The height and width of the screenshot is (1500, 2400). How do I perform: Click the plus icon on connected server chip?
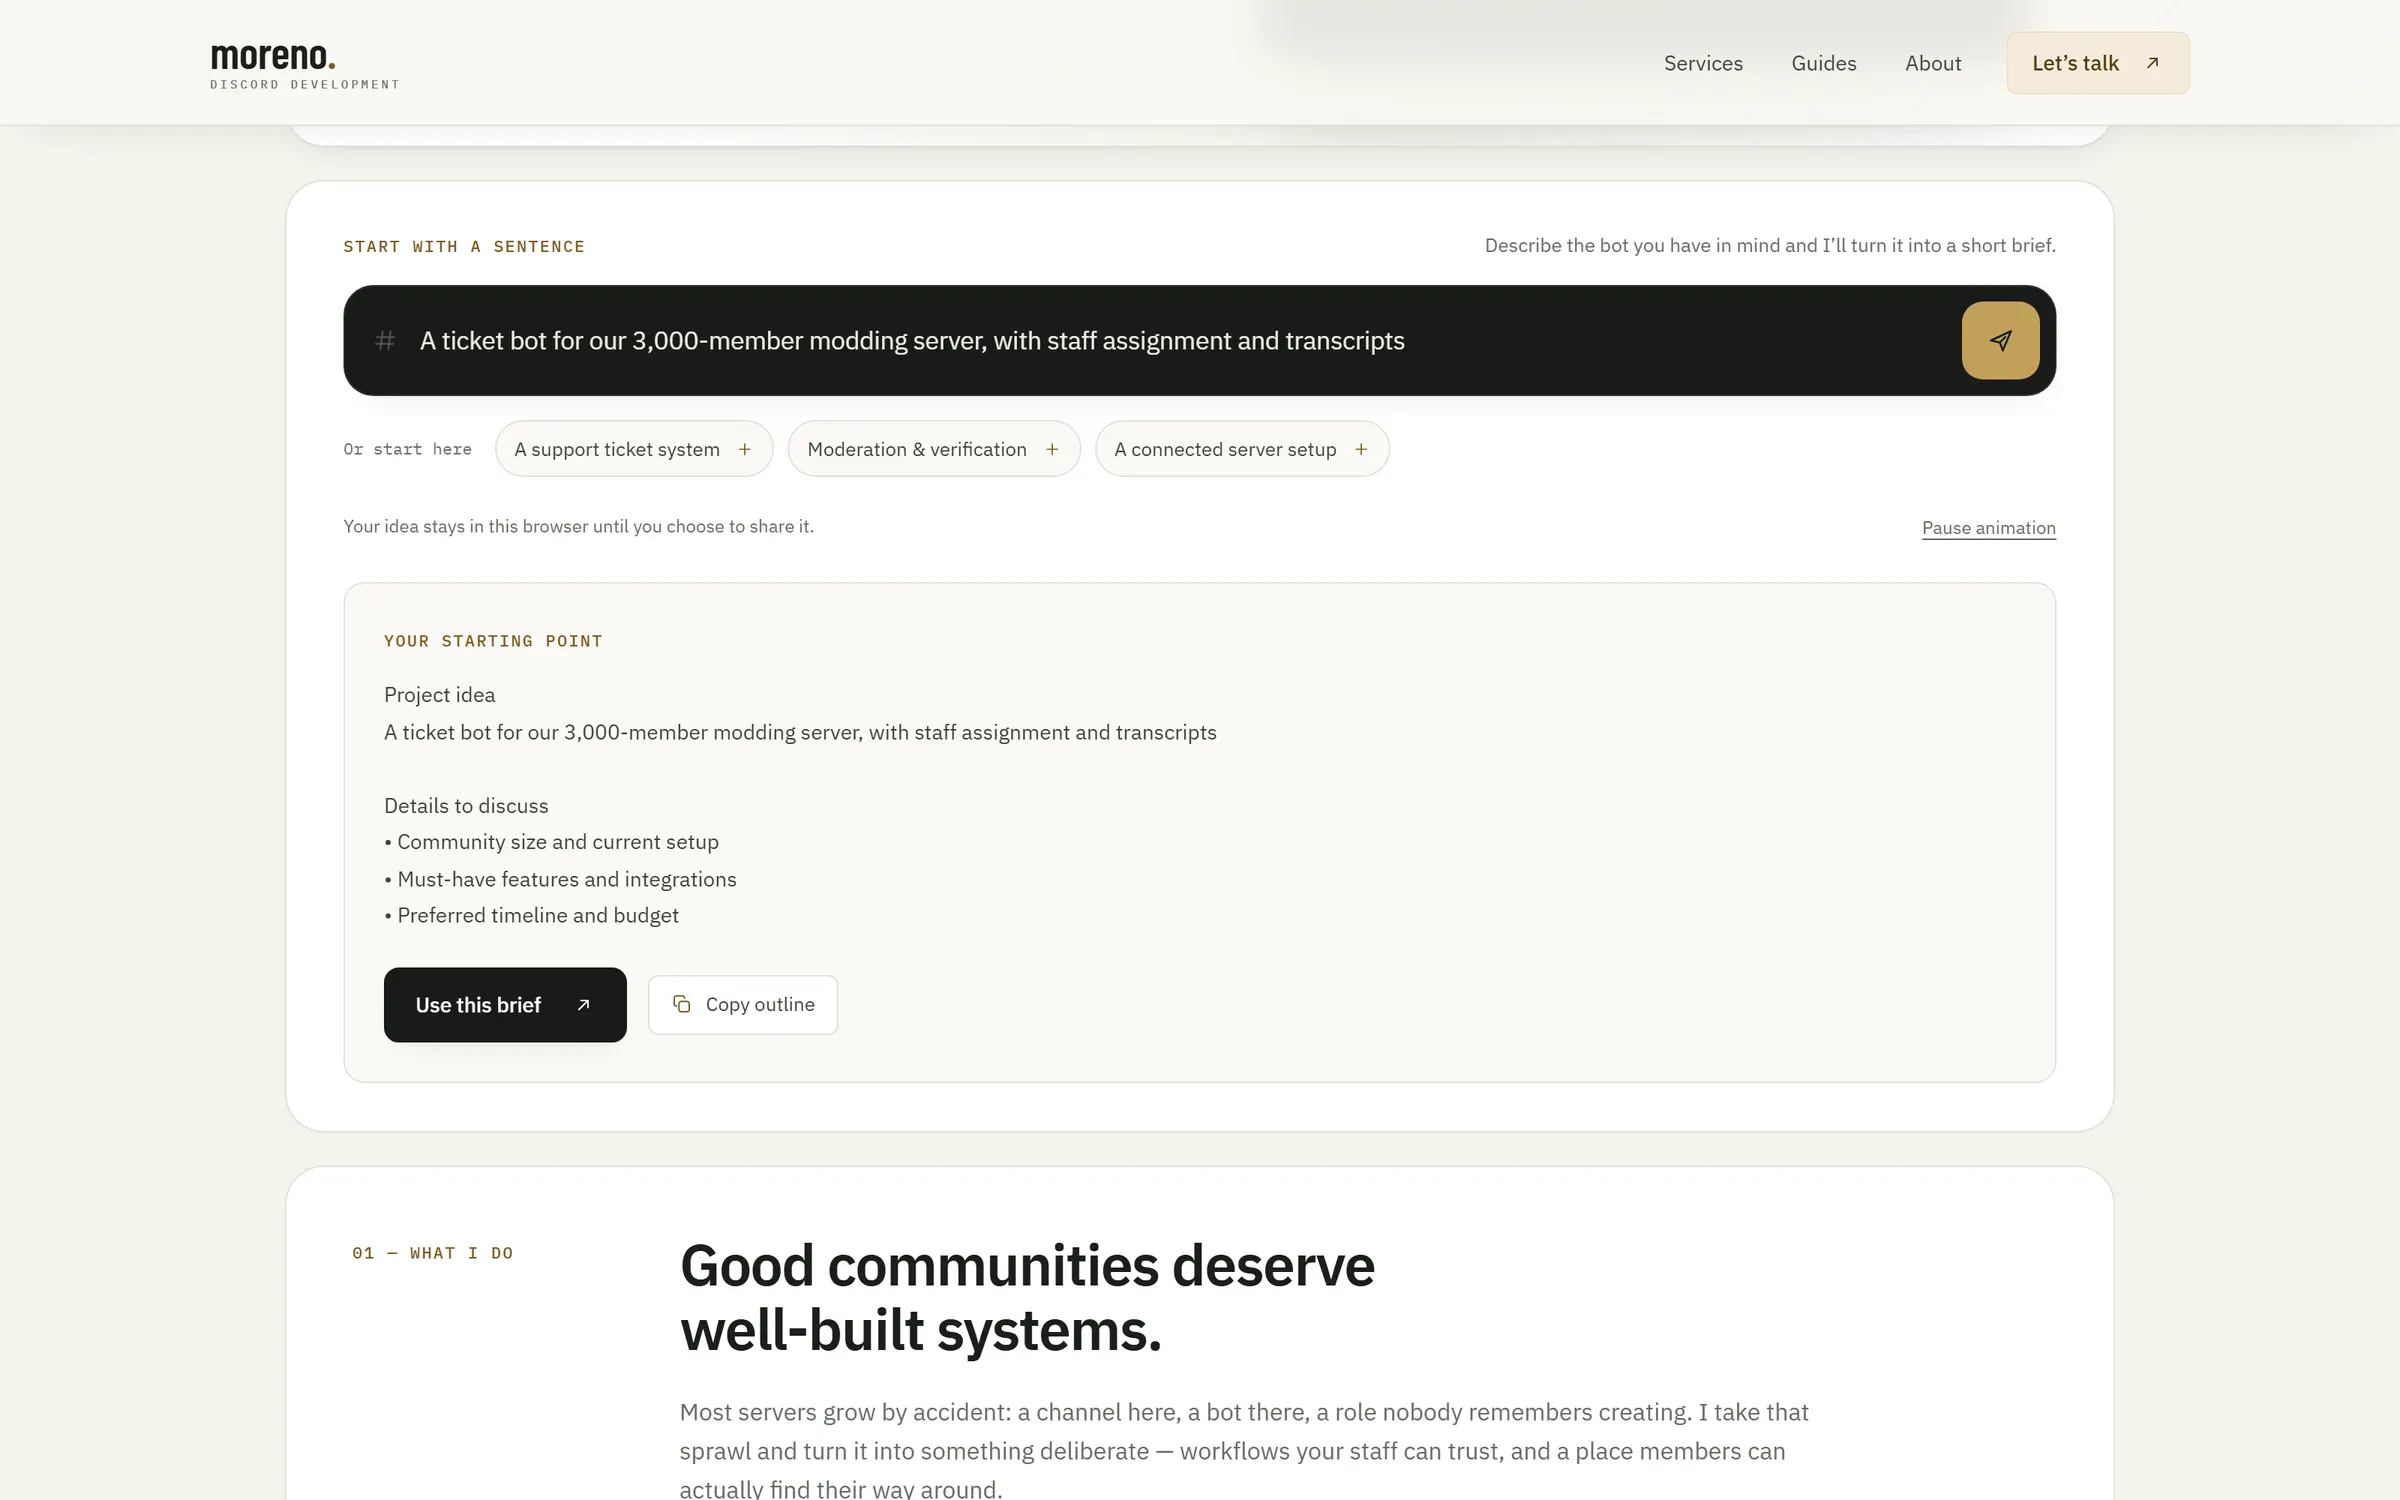tap(1360, 450)
